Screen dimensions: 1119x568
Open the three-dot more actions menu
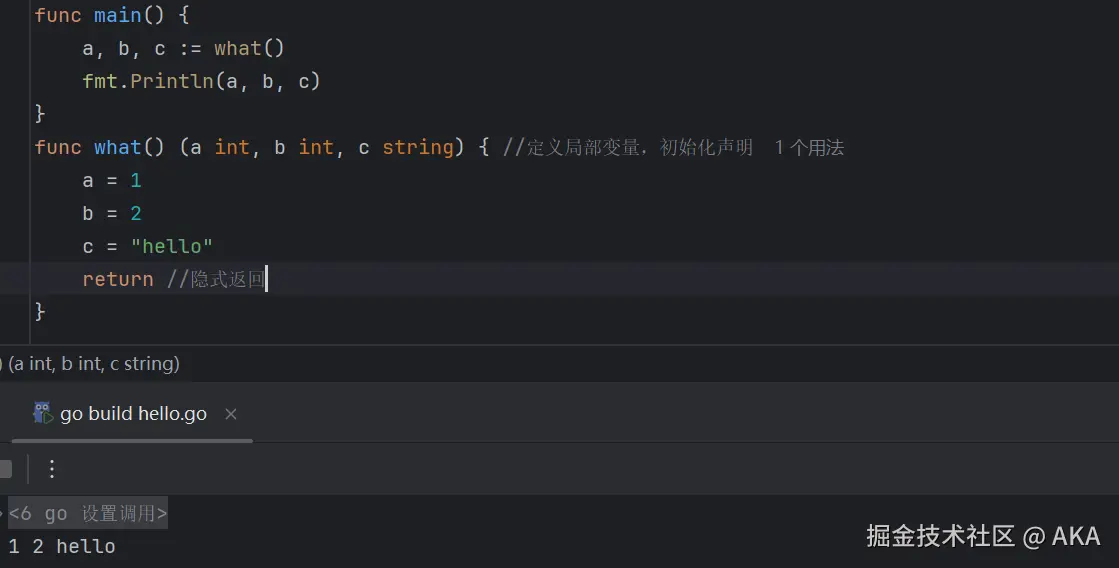(x=52, y=469)
